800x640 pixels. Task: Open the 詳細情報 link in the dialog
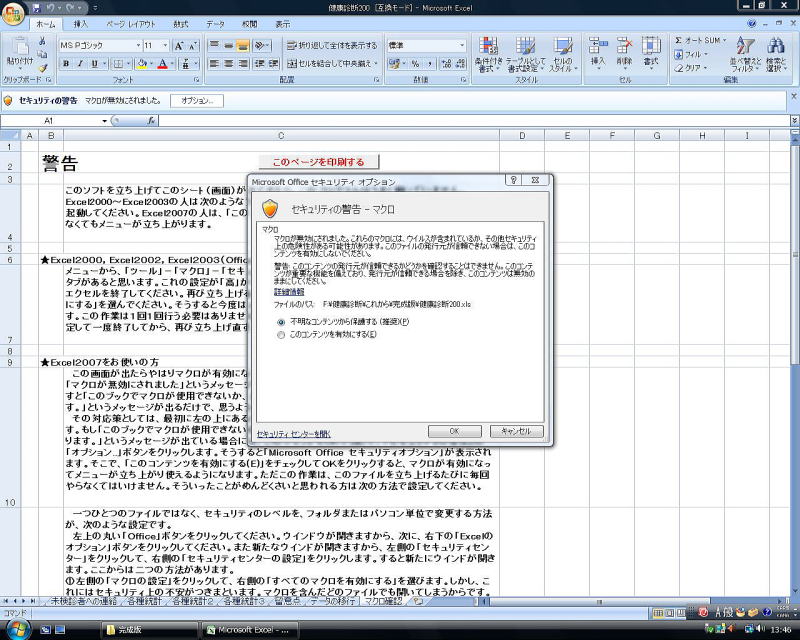coord(289,292)
